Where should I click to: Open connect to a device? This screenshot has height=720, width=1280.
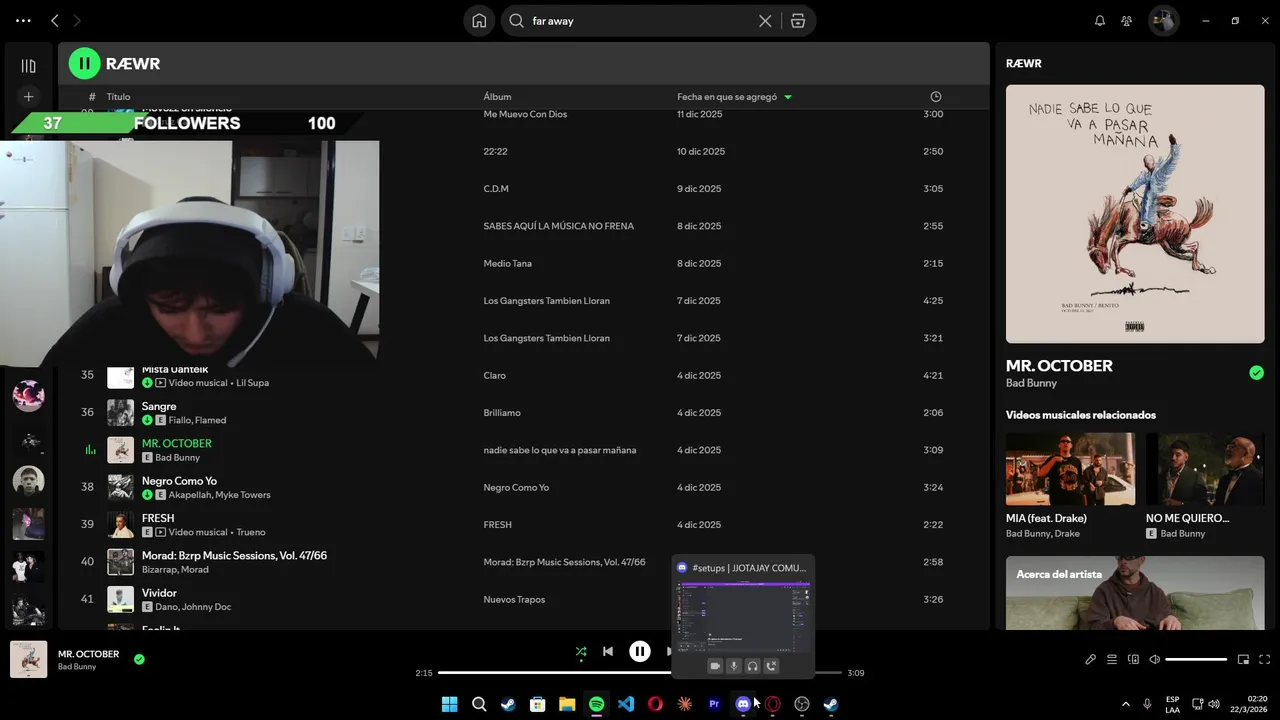[1133, 659]
